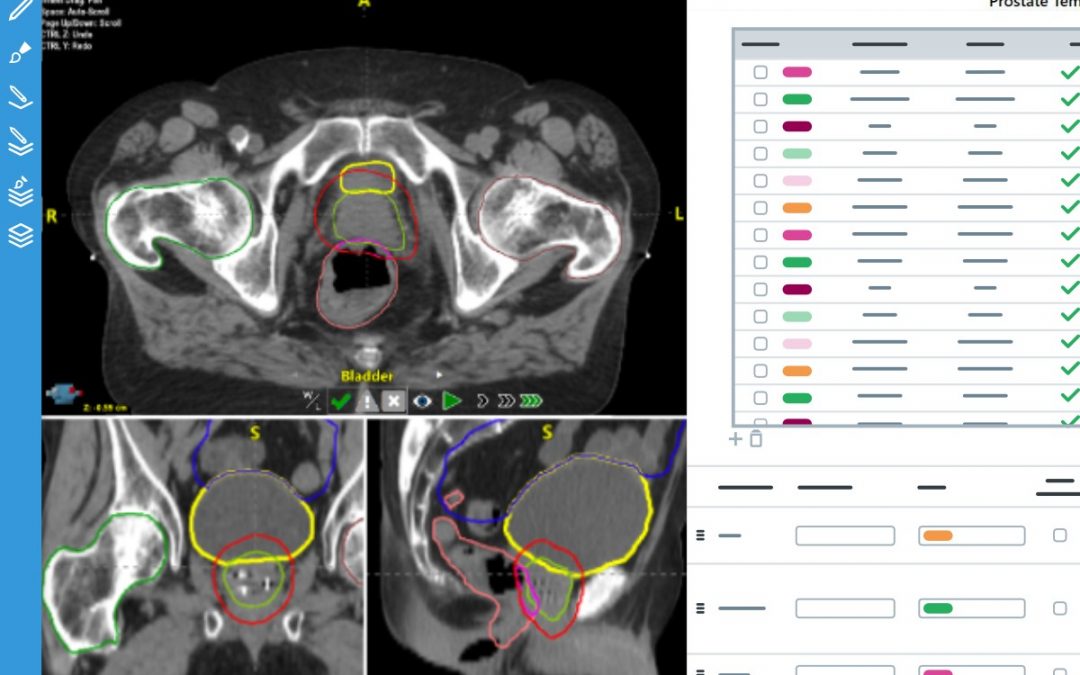Open the orange color dropdown in lower panel
Viewport: 1080px width, 675px height.
[x=971, y=536]
